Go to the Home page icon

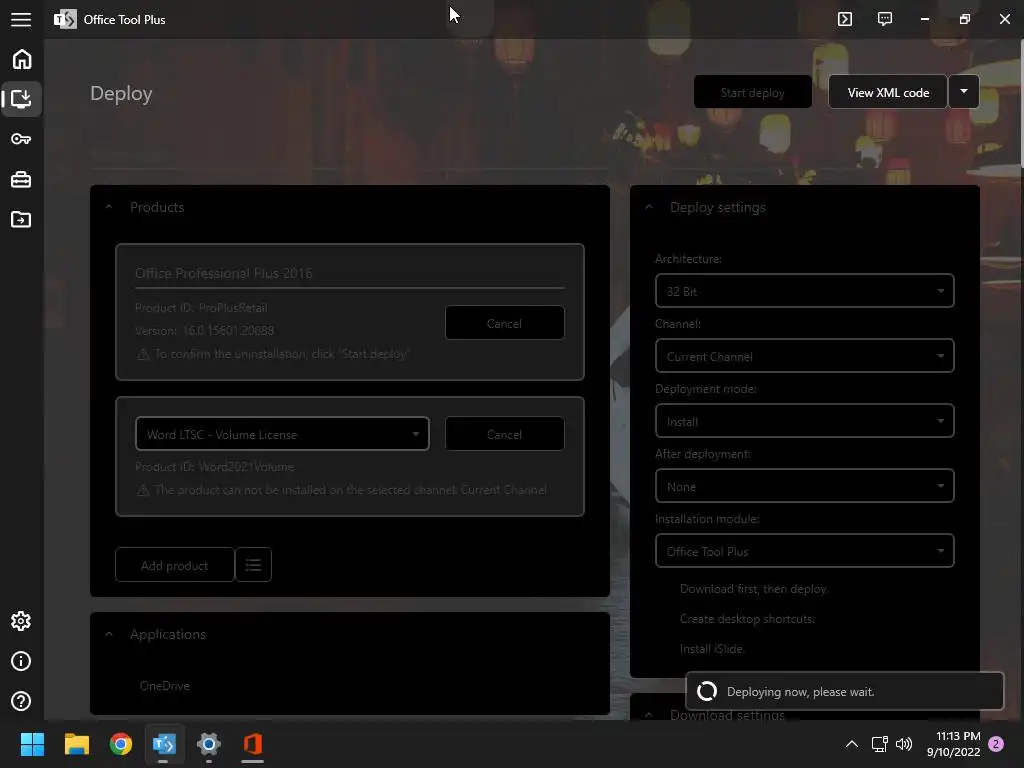point(22,59)
